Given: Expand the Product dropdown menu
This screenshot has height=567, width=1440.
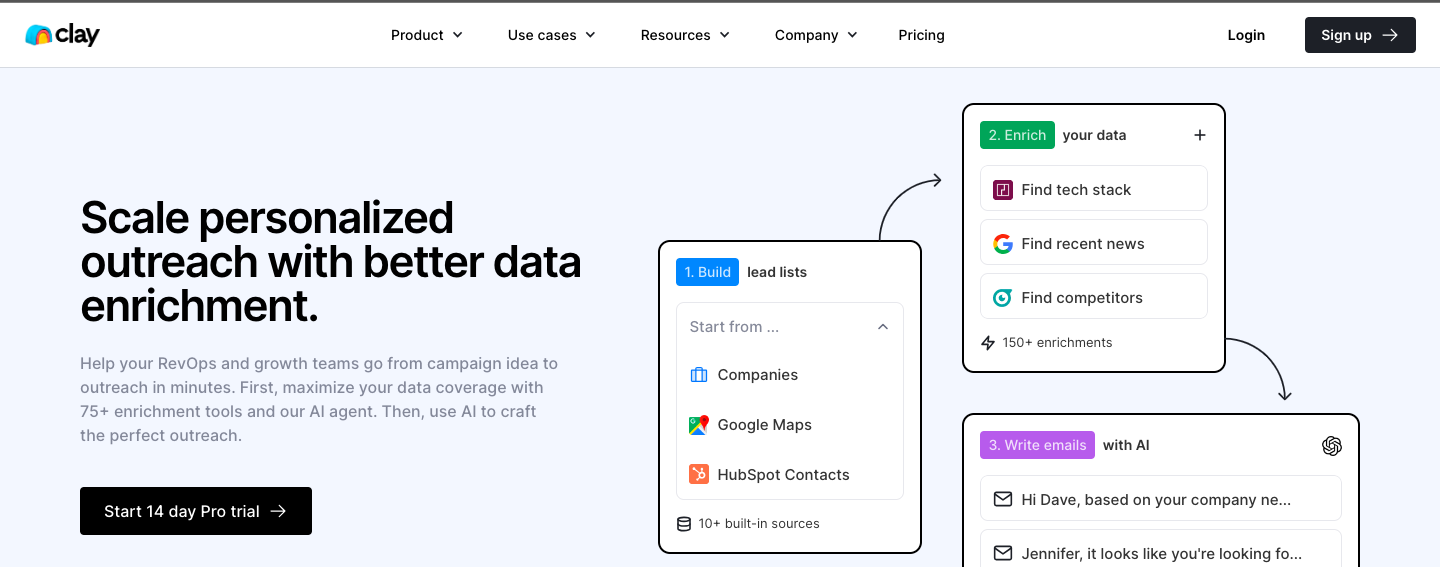Looking at the screenshot, I should click(427, 35).
